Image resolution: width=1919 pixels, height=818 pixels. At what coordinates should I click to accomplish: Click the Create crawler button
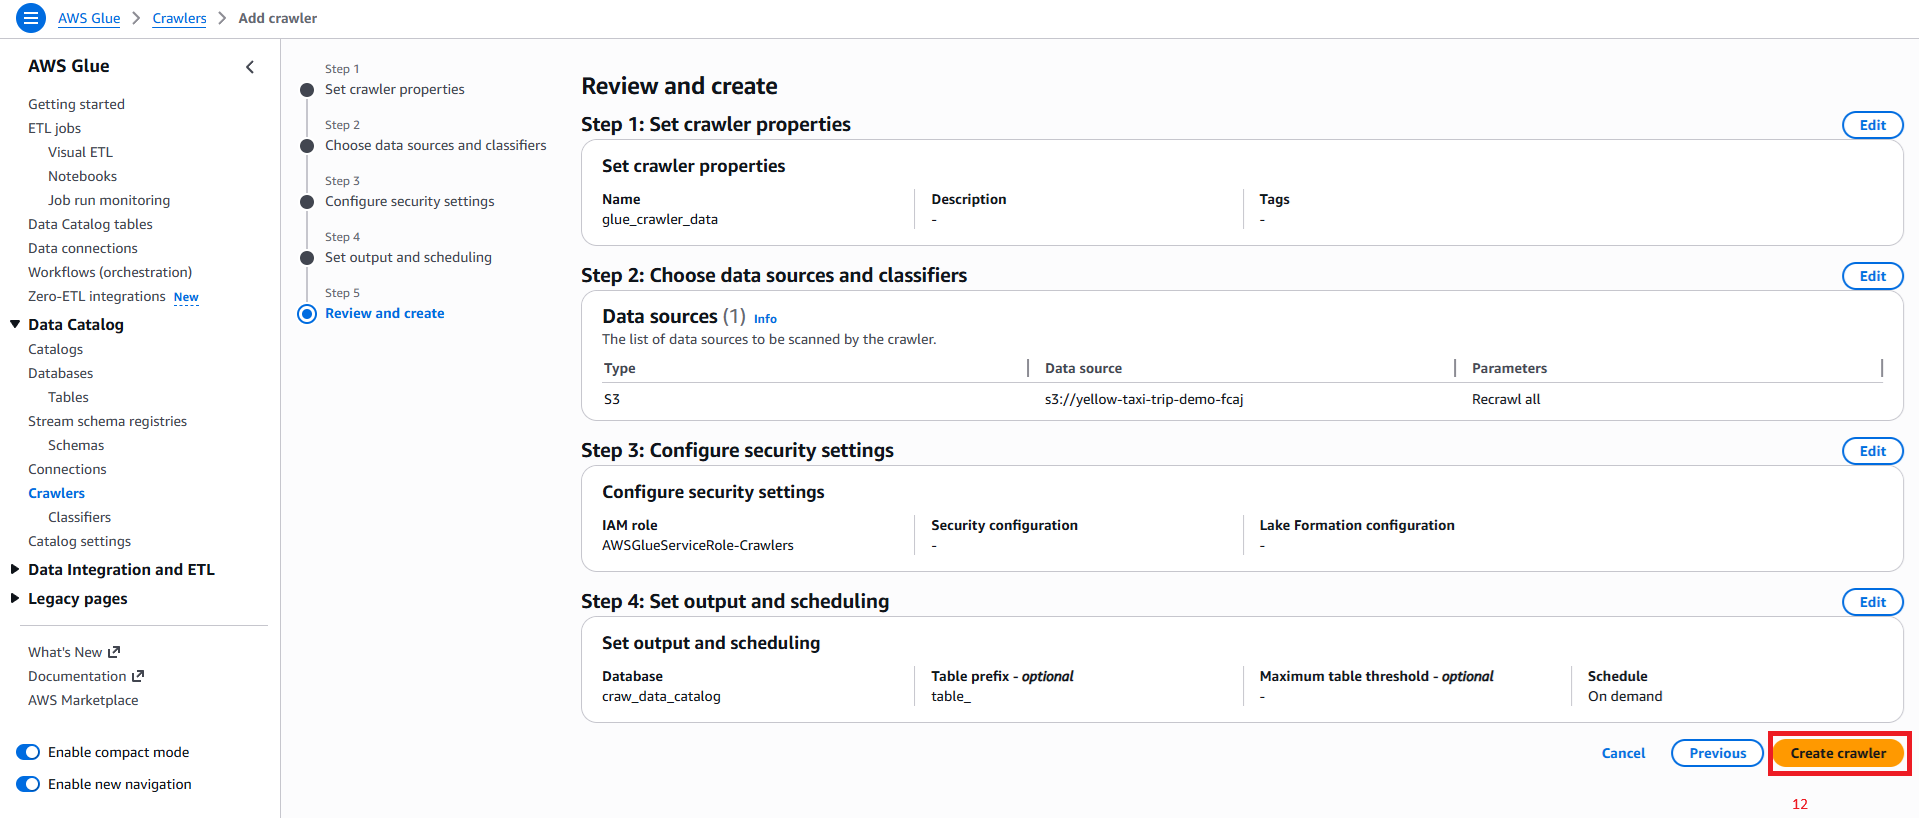click(x=1838, y=753)
